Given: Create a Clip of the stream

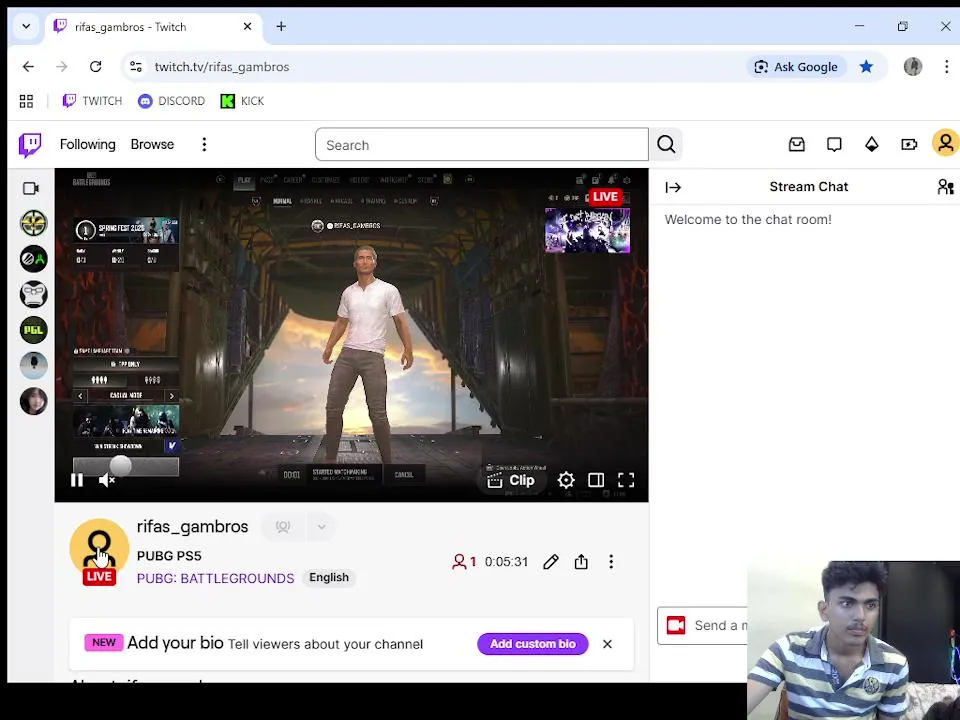Looking at the screenshot, I should pyautogui.click(x=511, y=481).
